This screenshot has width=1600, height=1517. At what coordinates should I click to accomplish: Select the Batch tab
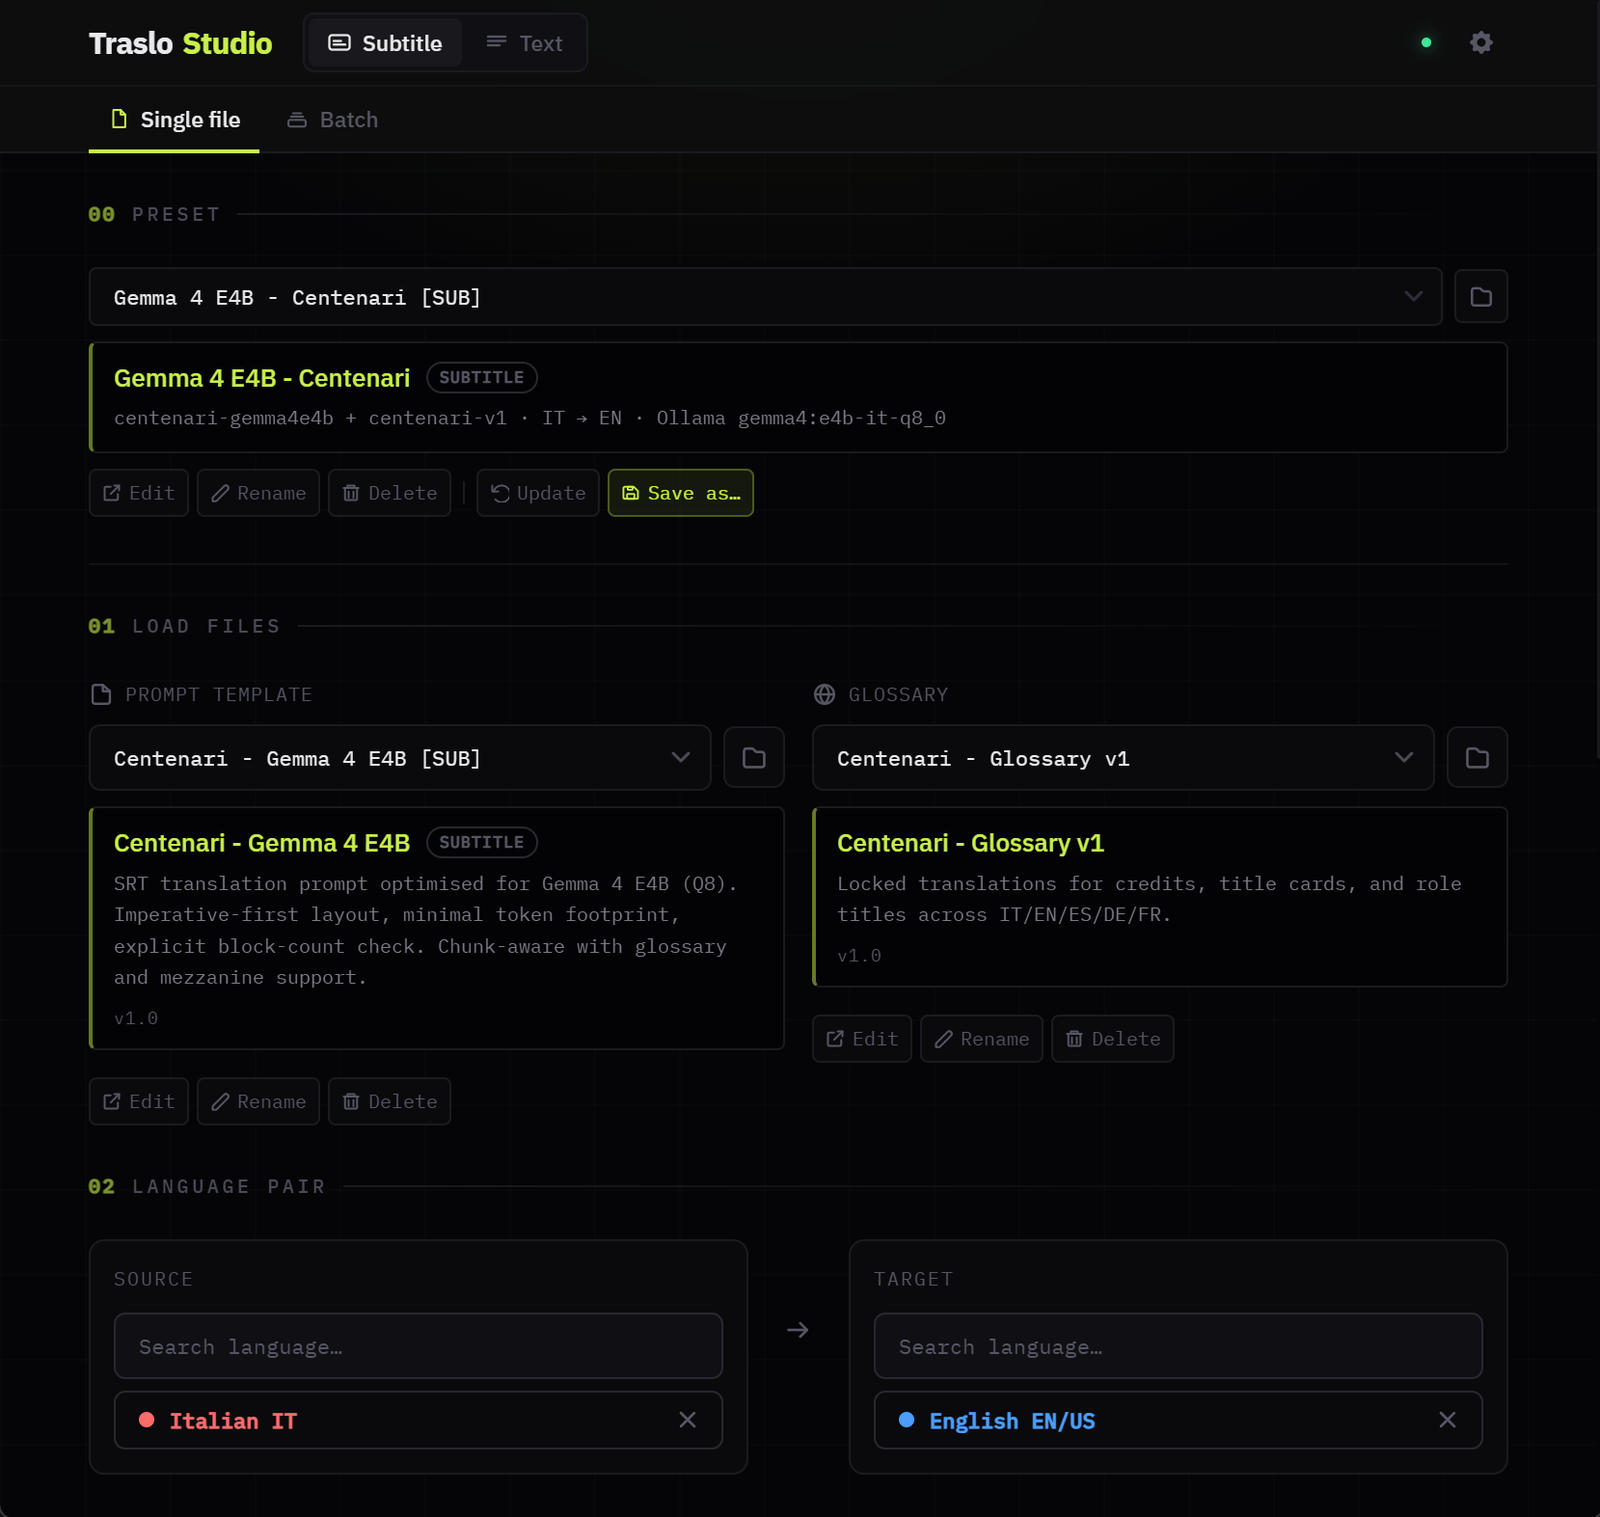(x=333, y=120)
